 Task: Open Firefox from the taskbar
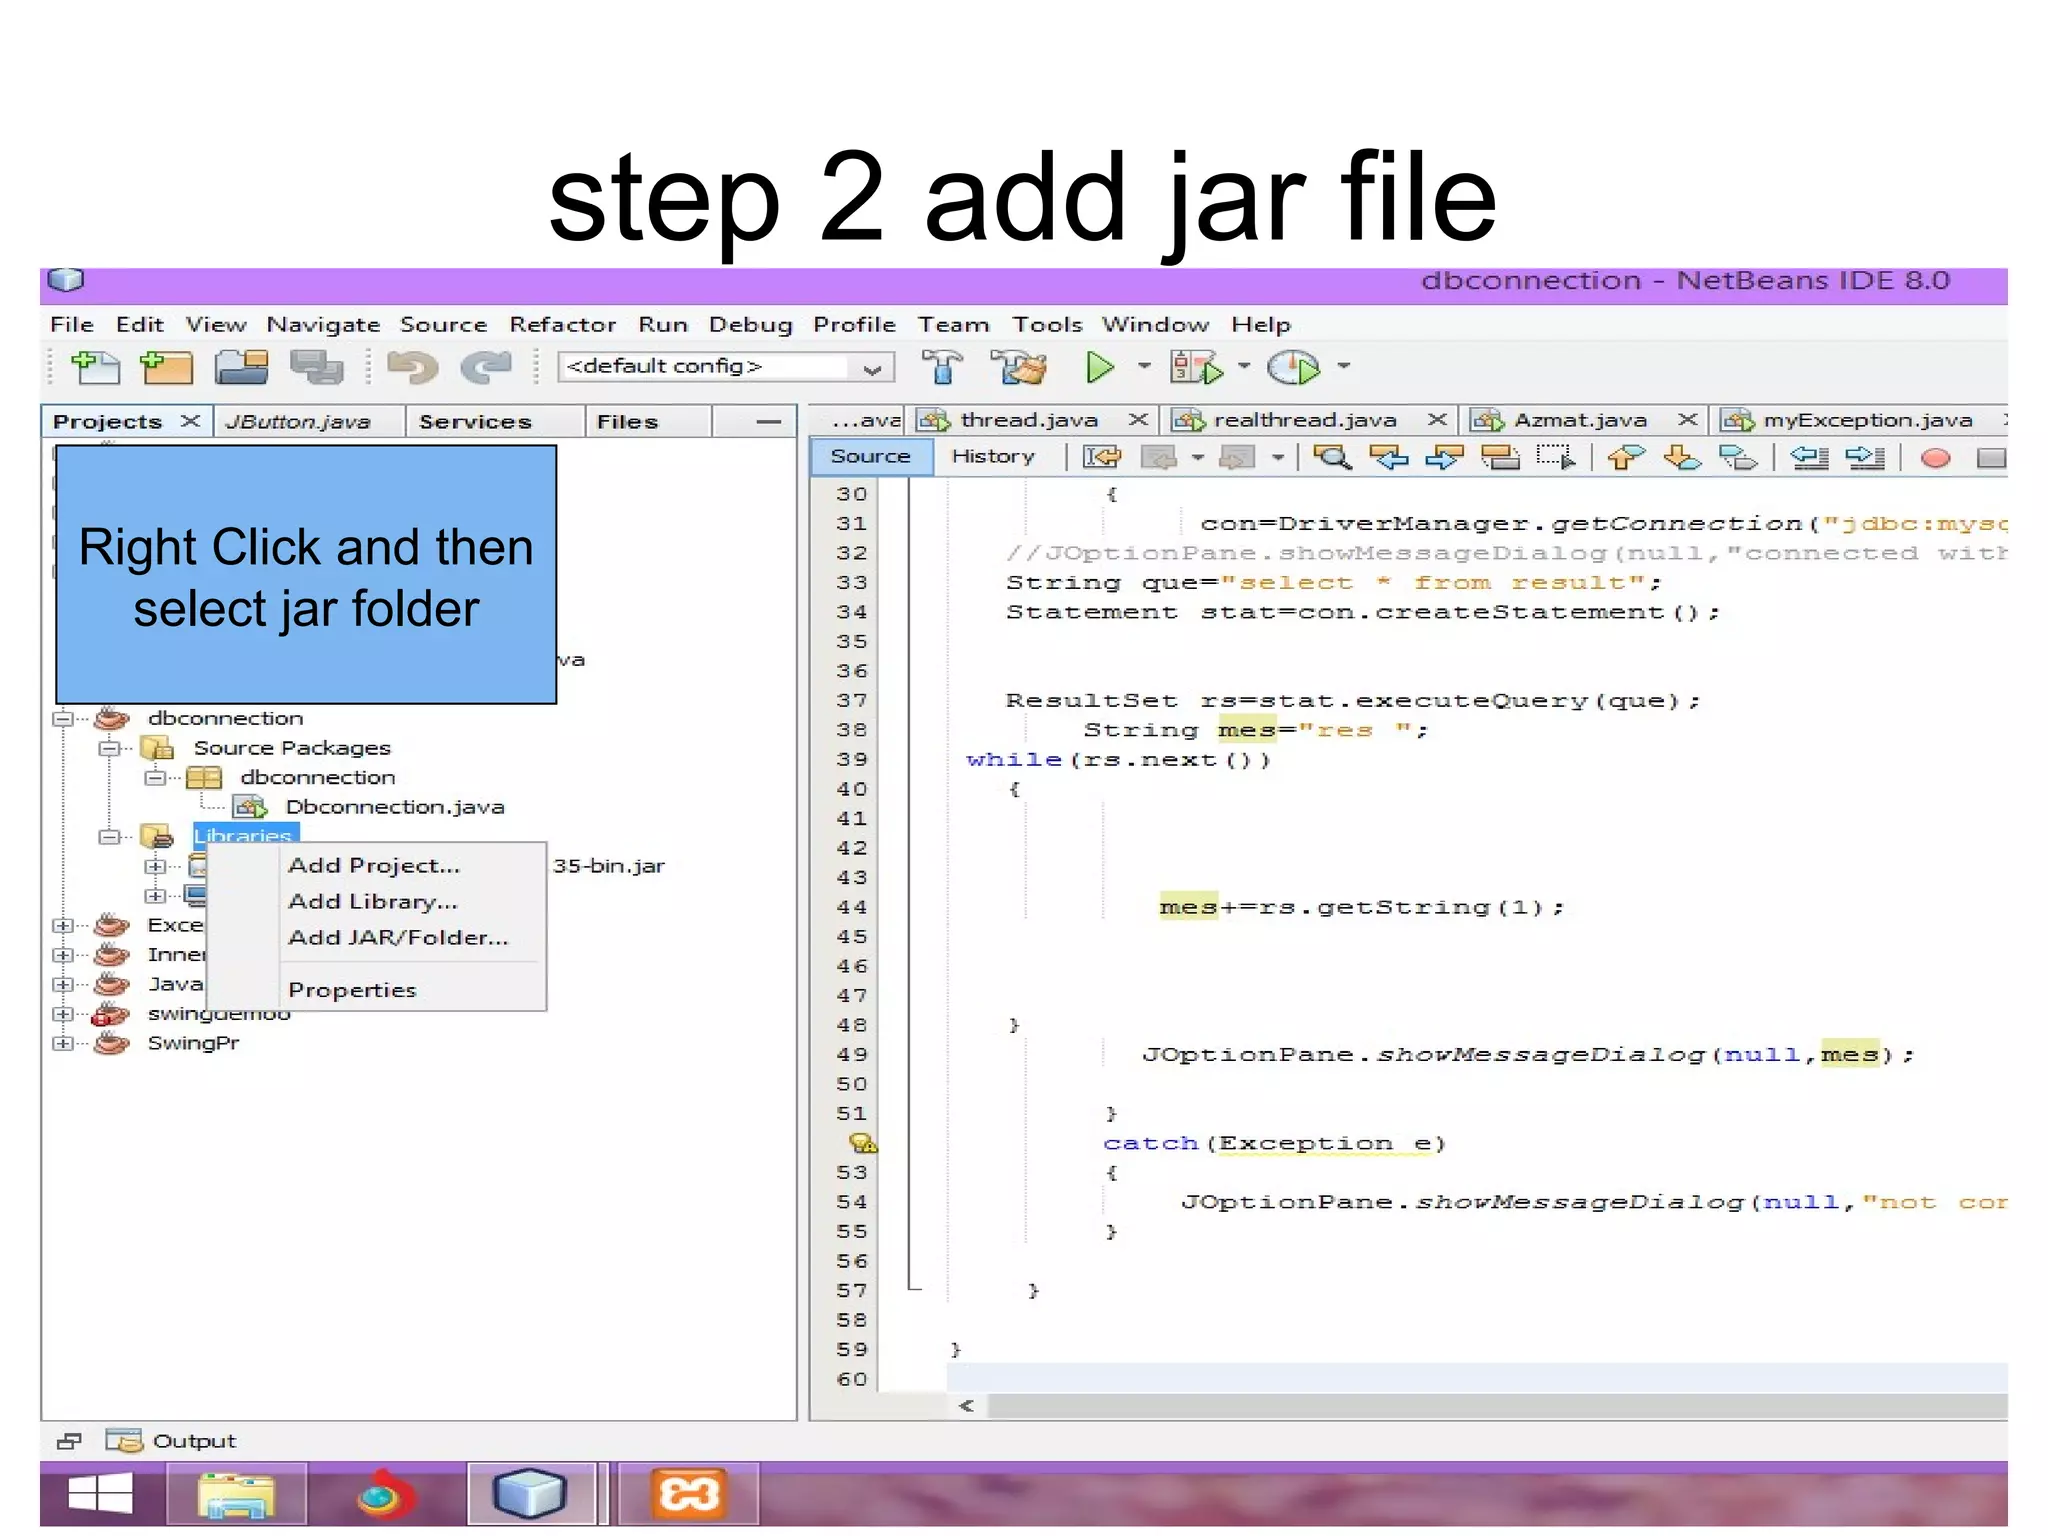[x=384, y=1495]
